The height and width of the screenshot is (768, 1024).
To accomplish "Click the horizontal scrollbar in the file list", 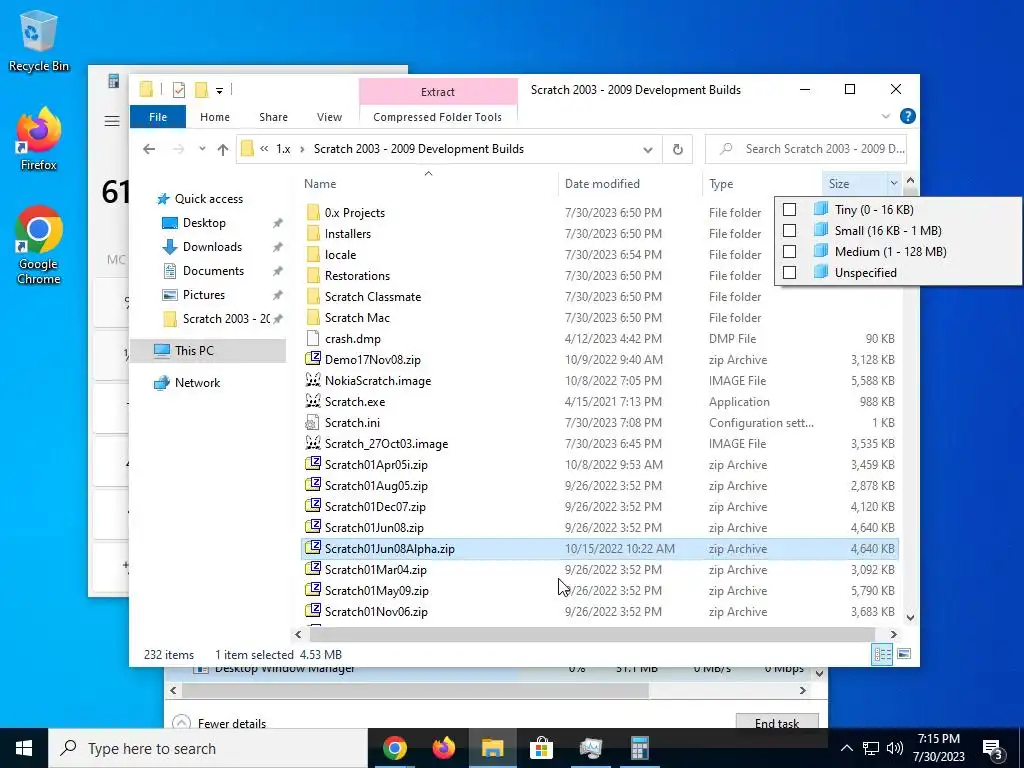I will click(x=592, y=634).
